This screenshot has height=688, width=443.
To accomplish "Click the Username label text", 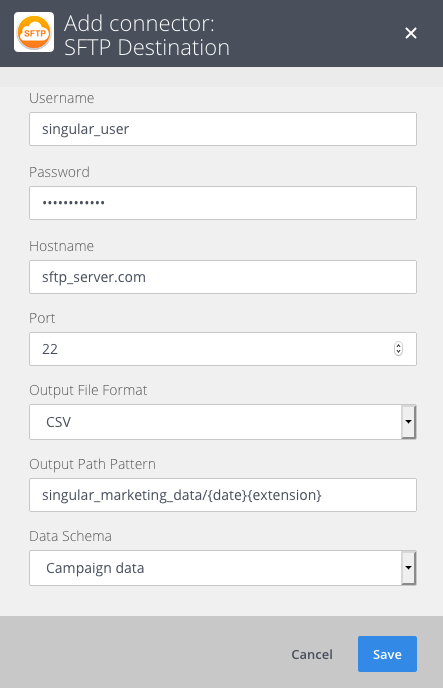I will (x=62, y=98).
